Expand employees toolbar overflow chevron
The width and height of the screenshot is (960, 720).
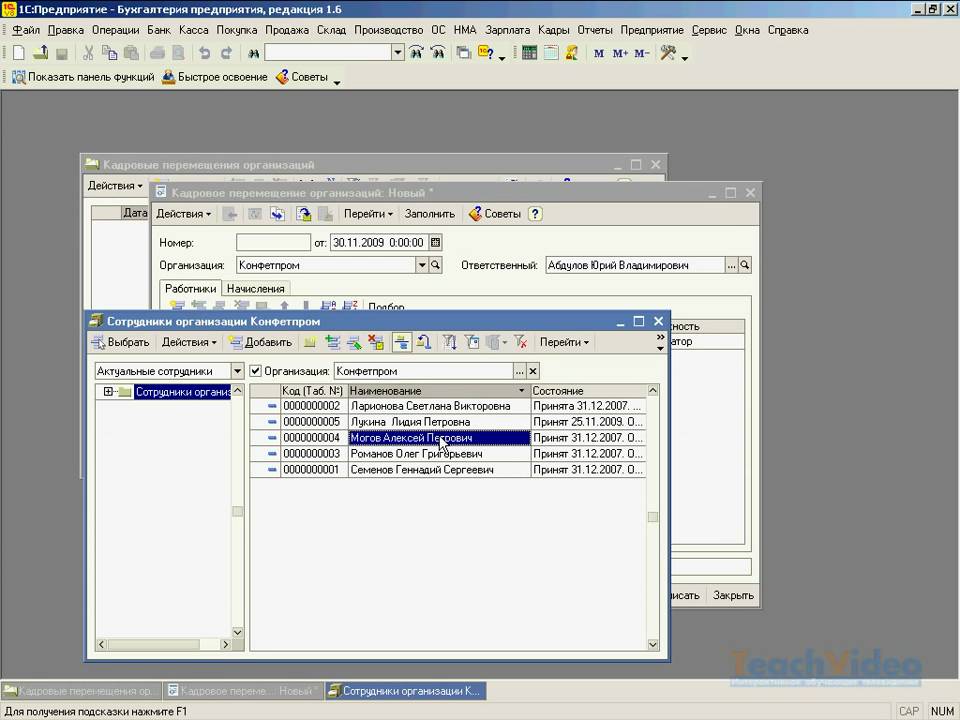660,342
